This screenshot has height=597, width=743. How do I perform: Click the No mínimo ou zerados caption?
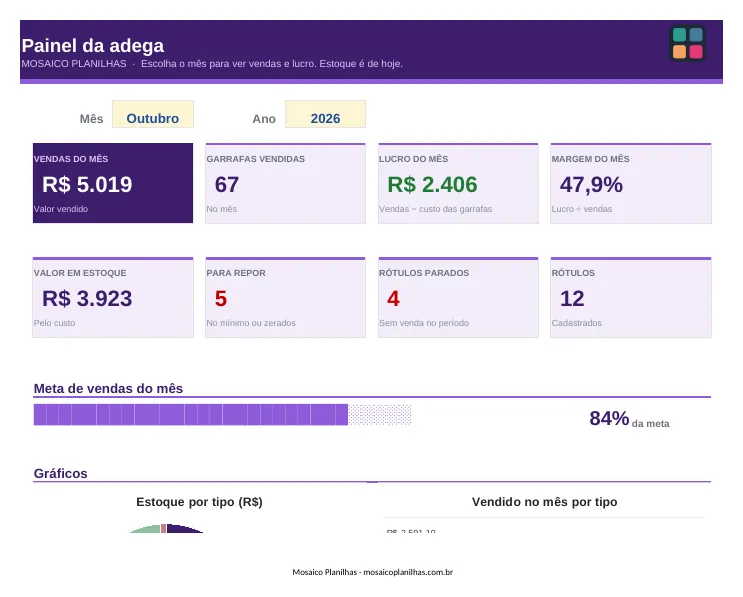[251, 323]
